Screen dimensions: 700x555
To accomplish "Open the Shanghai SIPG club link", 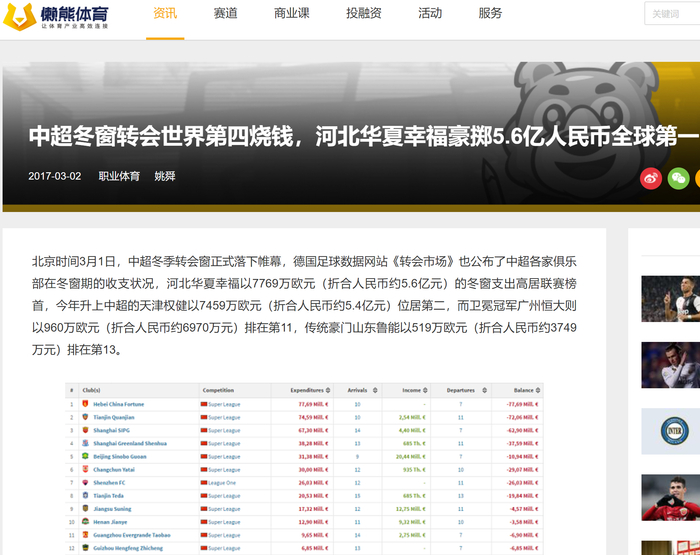I will coord(112,430).
